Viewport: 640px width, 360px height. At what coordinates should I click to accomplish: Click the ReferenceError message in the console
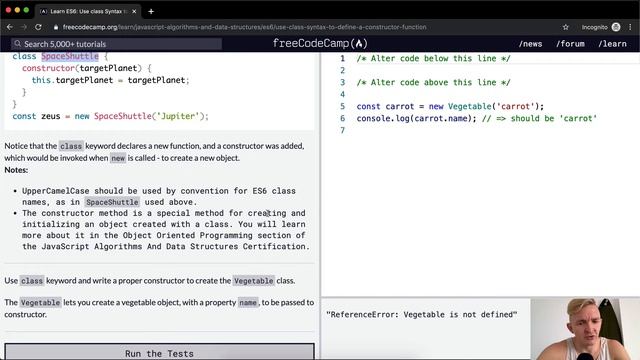tap(421, 314)
